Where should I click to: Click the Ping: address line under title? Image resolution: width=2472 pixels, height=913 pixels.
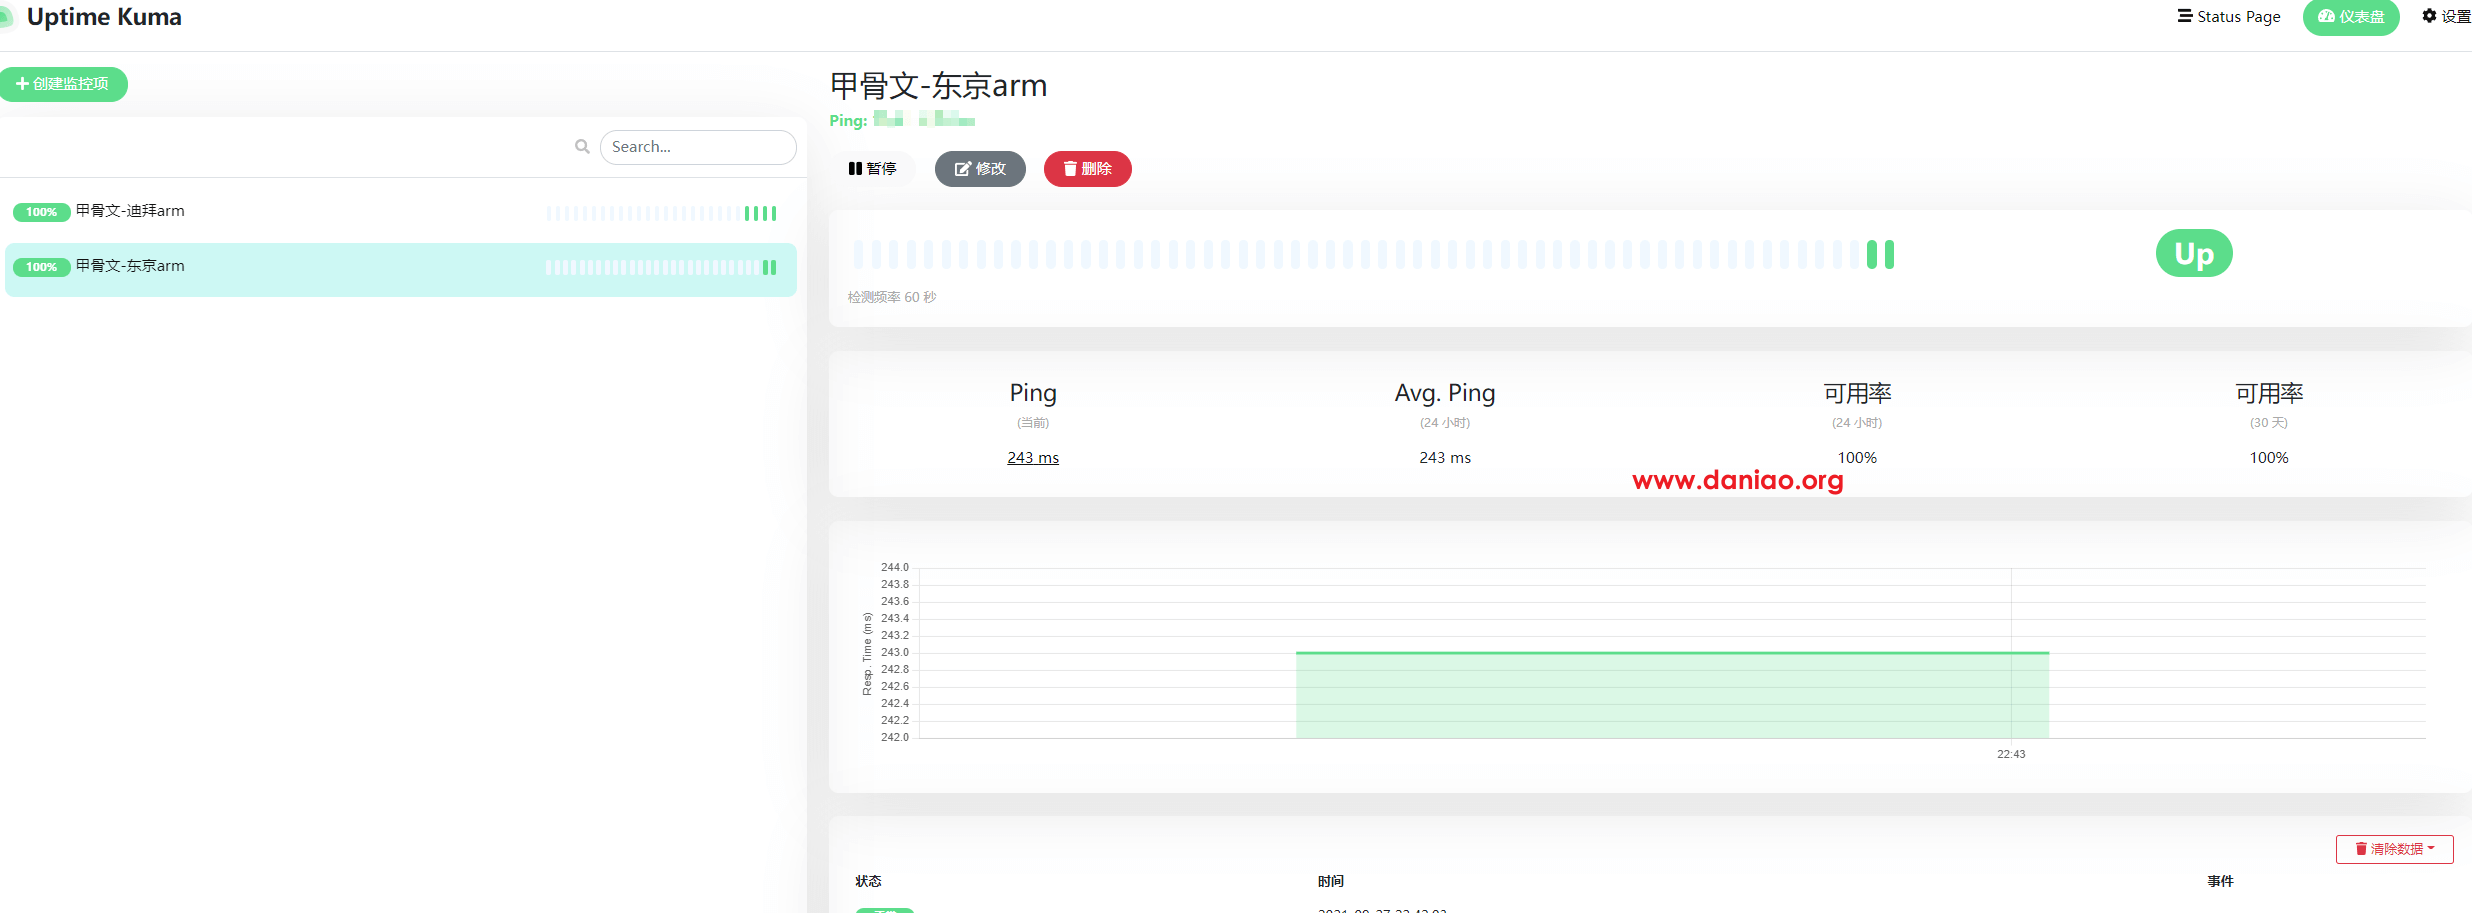pos(902,120)
